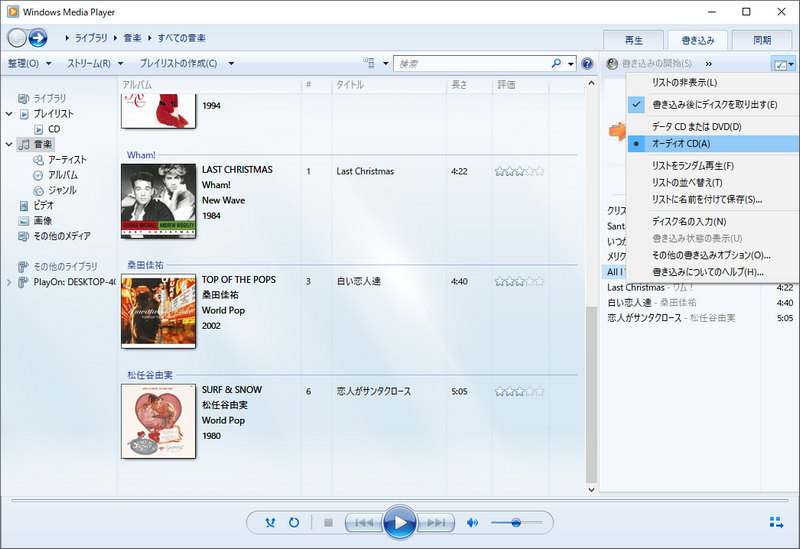Click the forward navigation arrow button
The image size is (800, 549).
(x=38, y=38)
